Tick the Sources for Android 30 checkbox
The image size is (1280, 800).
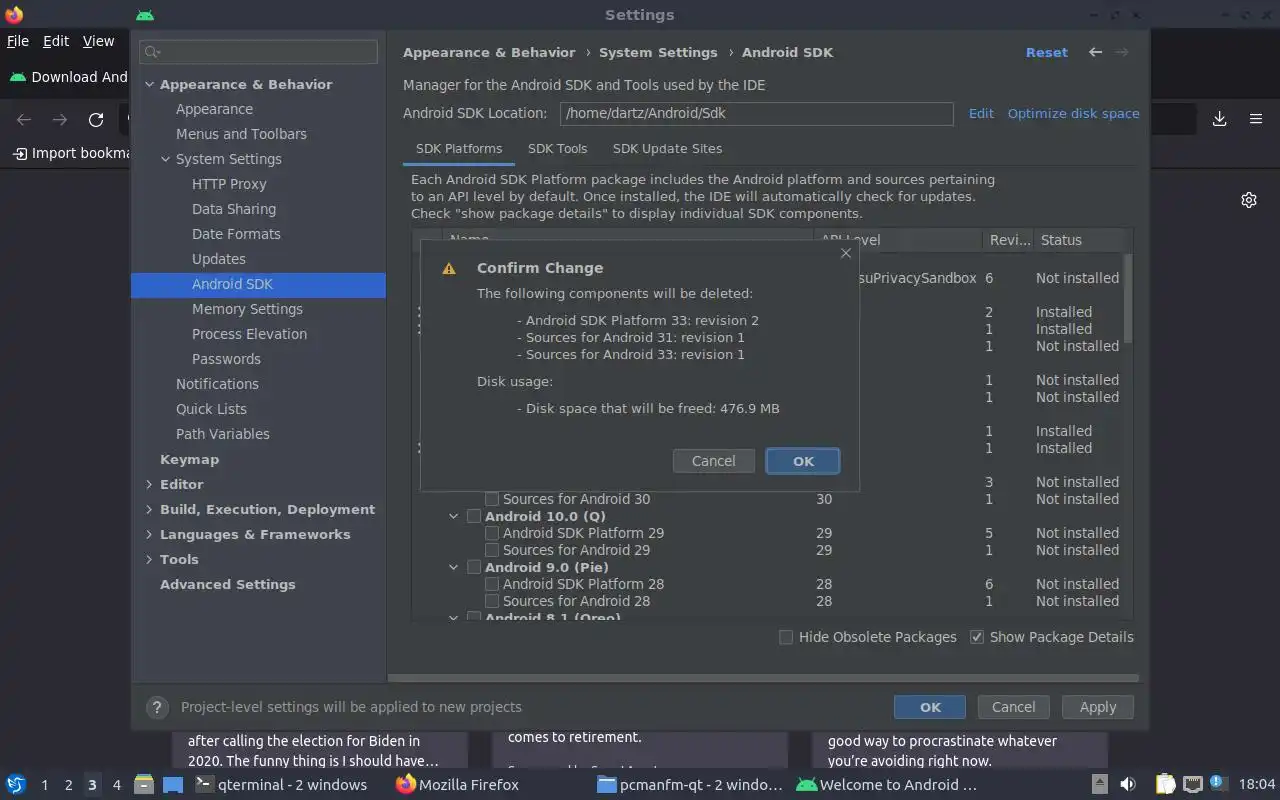coord(492,499)
